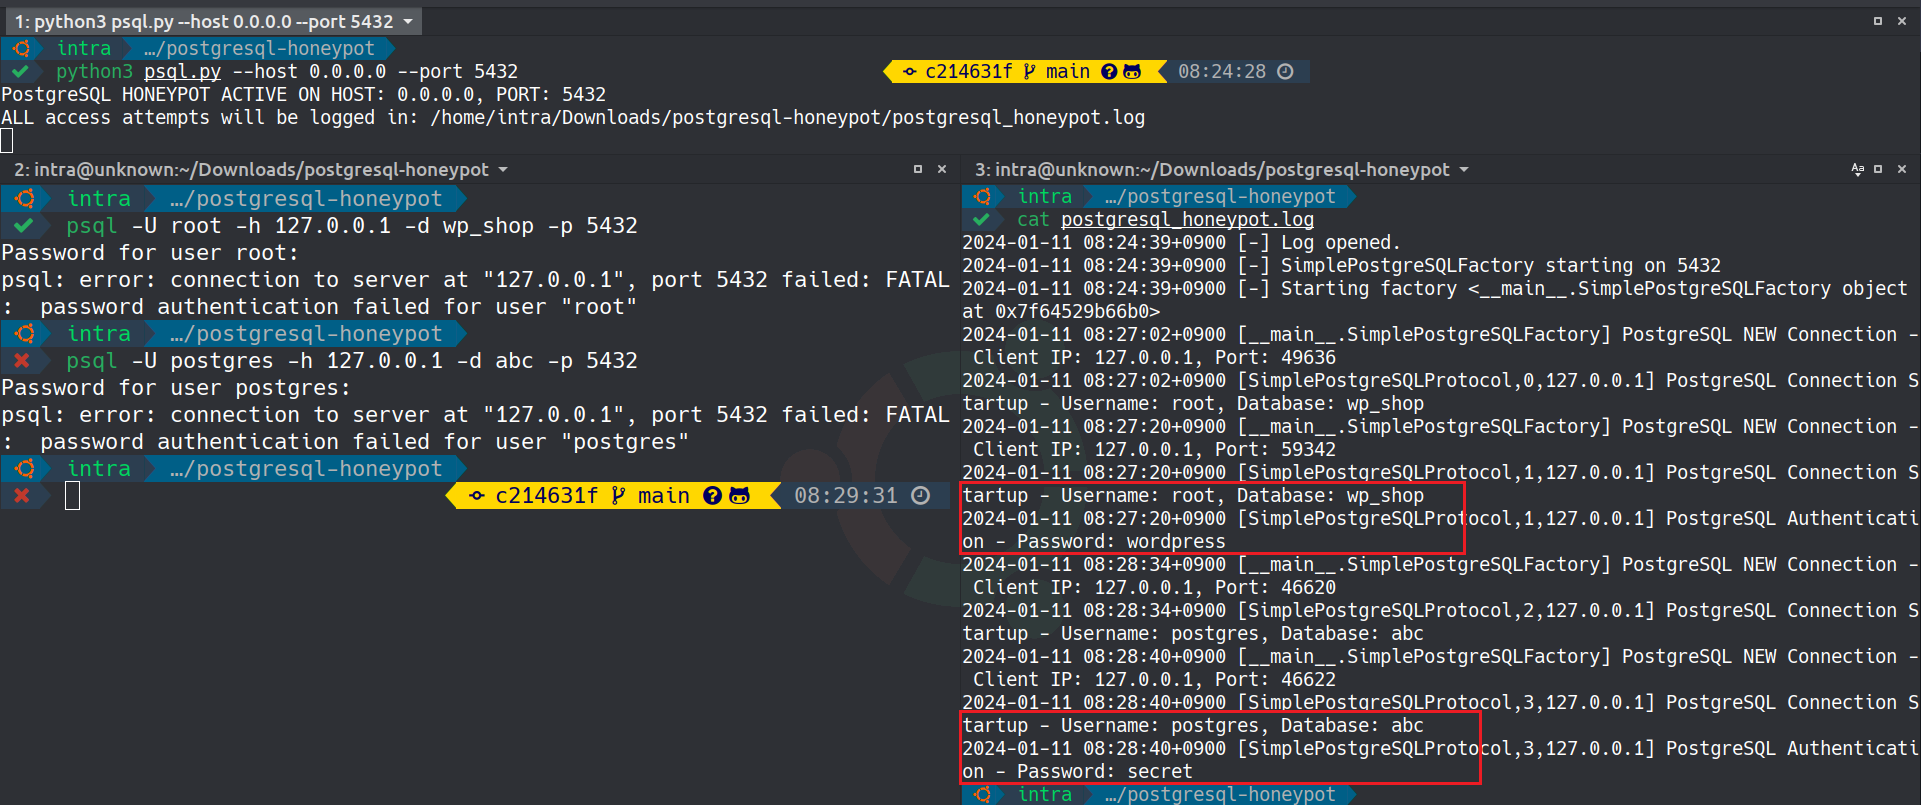Click the time '08:24:28' in terminal 1

[1222, 72]
